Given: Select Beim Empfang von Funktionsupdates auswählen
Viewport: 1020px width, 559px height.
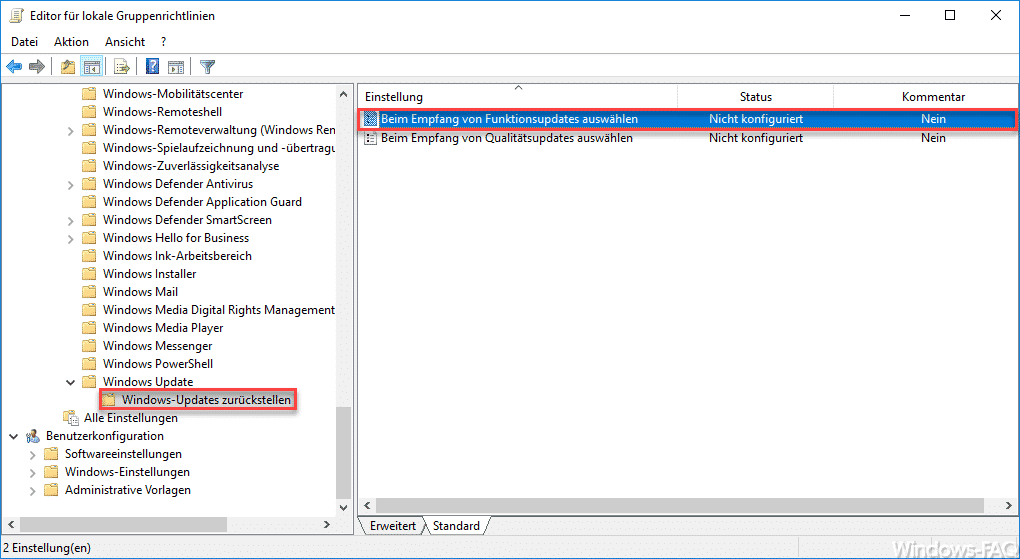Looking at the screenshot, I should click(509, 119).
